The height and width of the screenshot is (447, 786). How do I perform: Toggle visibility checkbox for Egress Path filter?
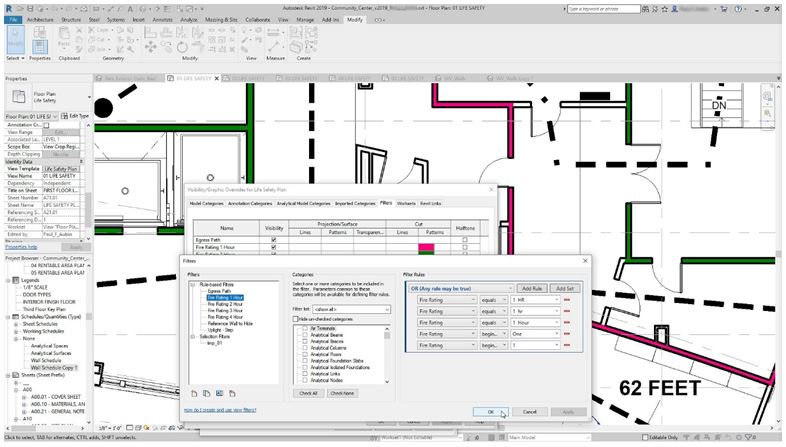point(274,240)
